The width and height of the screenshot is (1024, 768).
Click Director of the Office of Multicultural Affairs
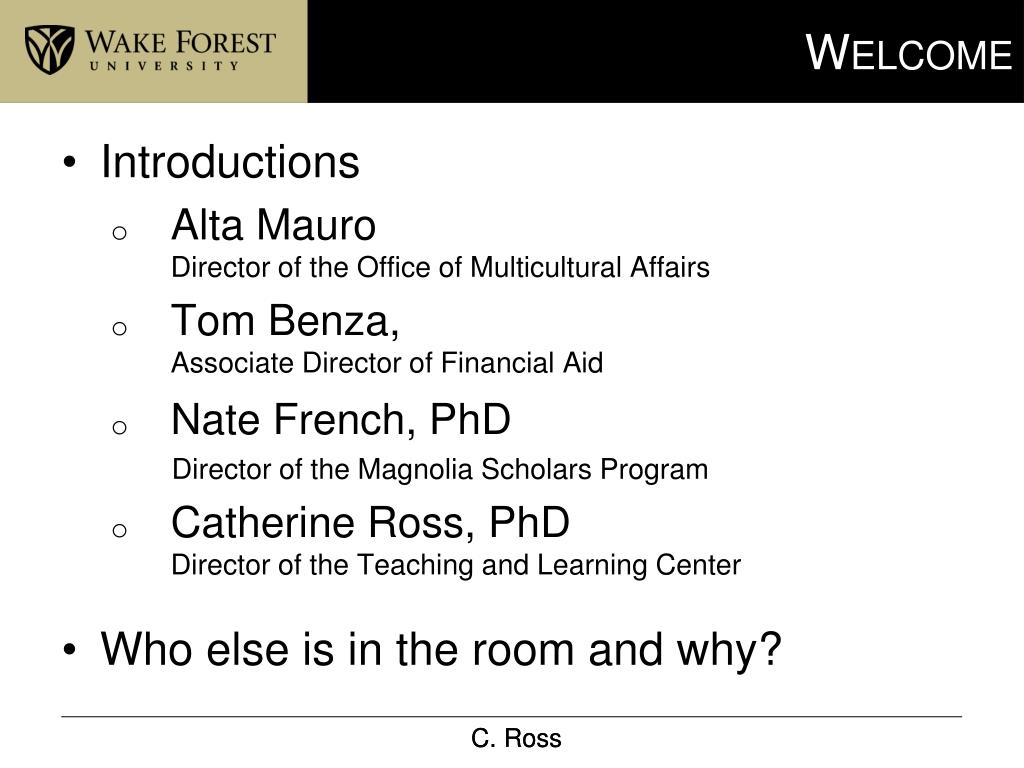440,267
